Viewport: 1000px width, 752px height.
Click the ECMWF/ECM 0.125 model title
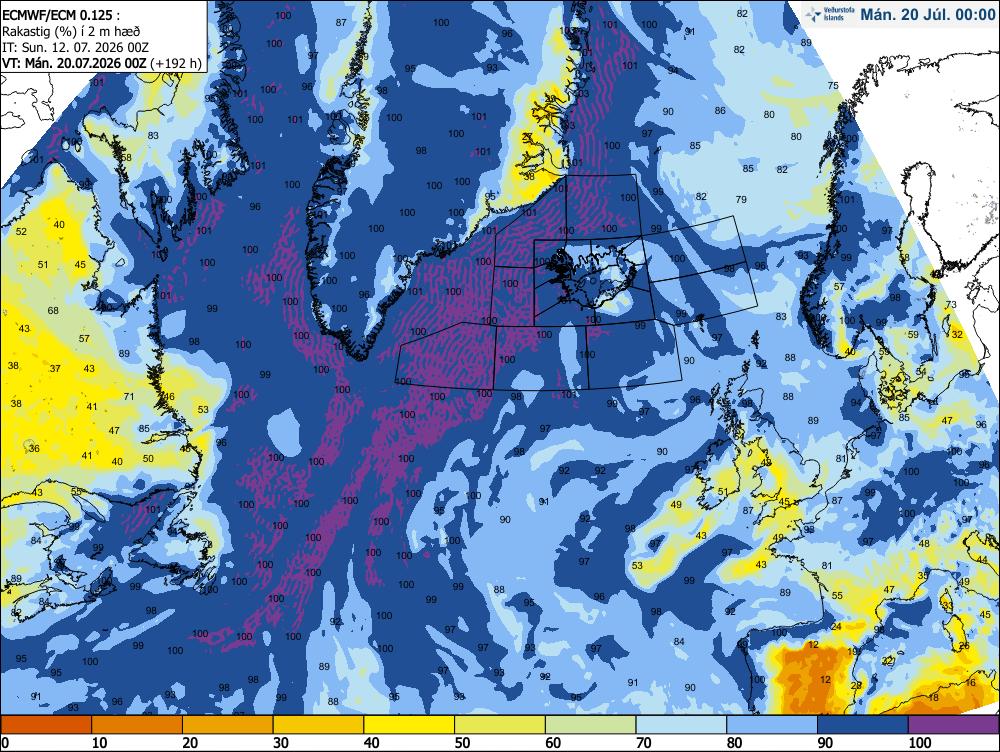click(x=61, y=15)
